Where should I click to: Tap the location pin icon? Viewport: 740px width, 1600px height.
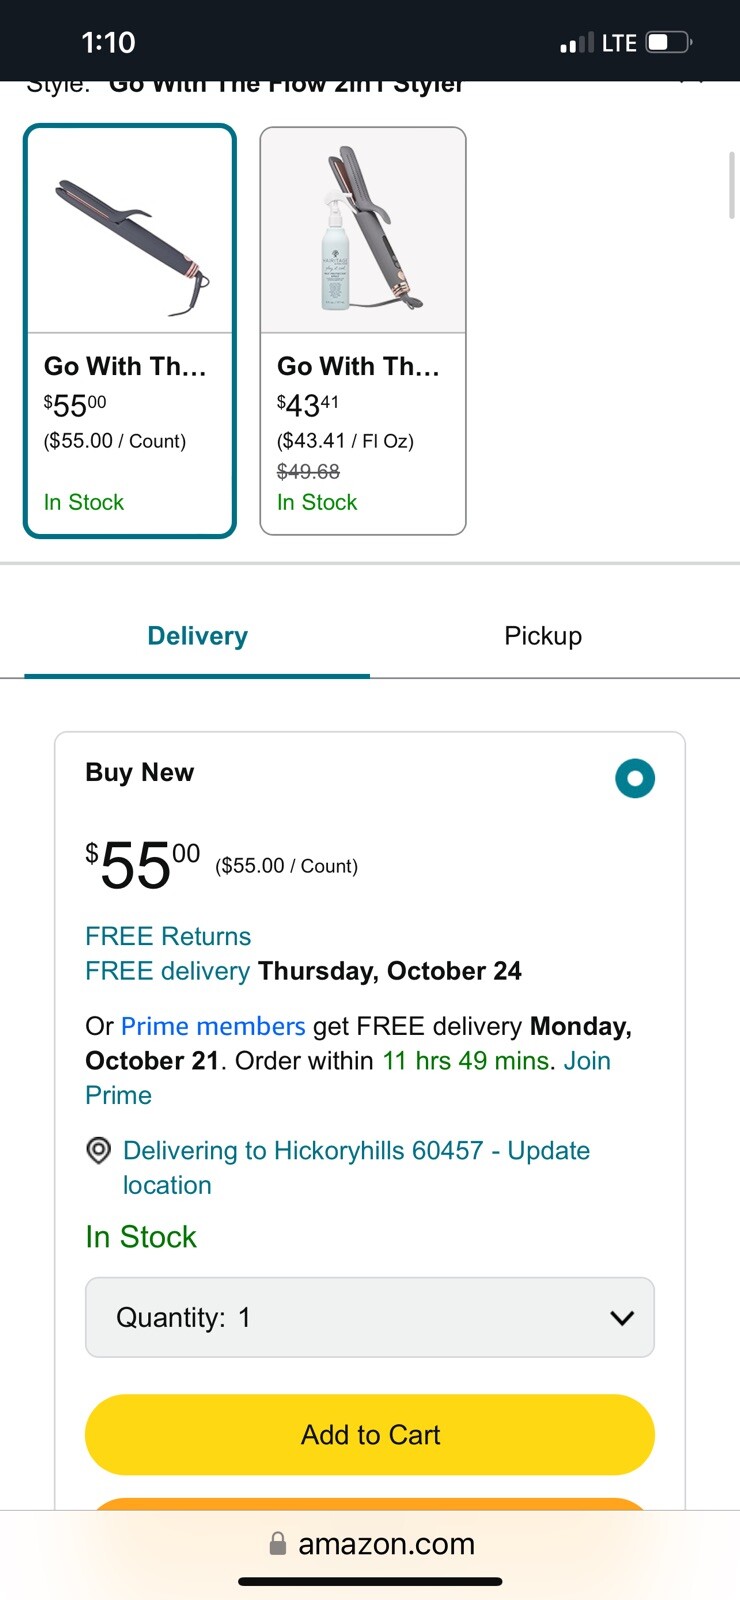point(98,1151)
